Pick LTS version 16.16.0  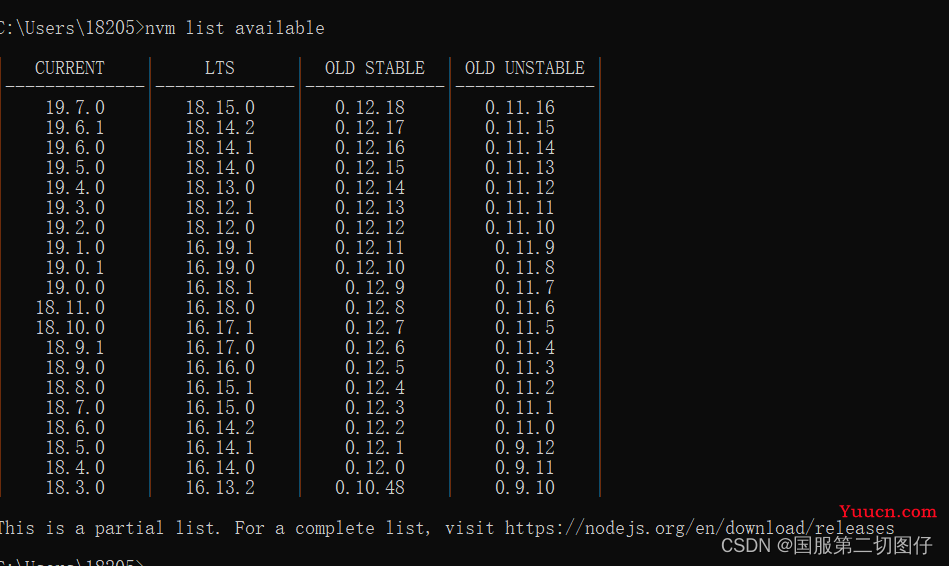pyautogui.click(x=220, y=367)
